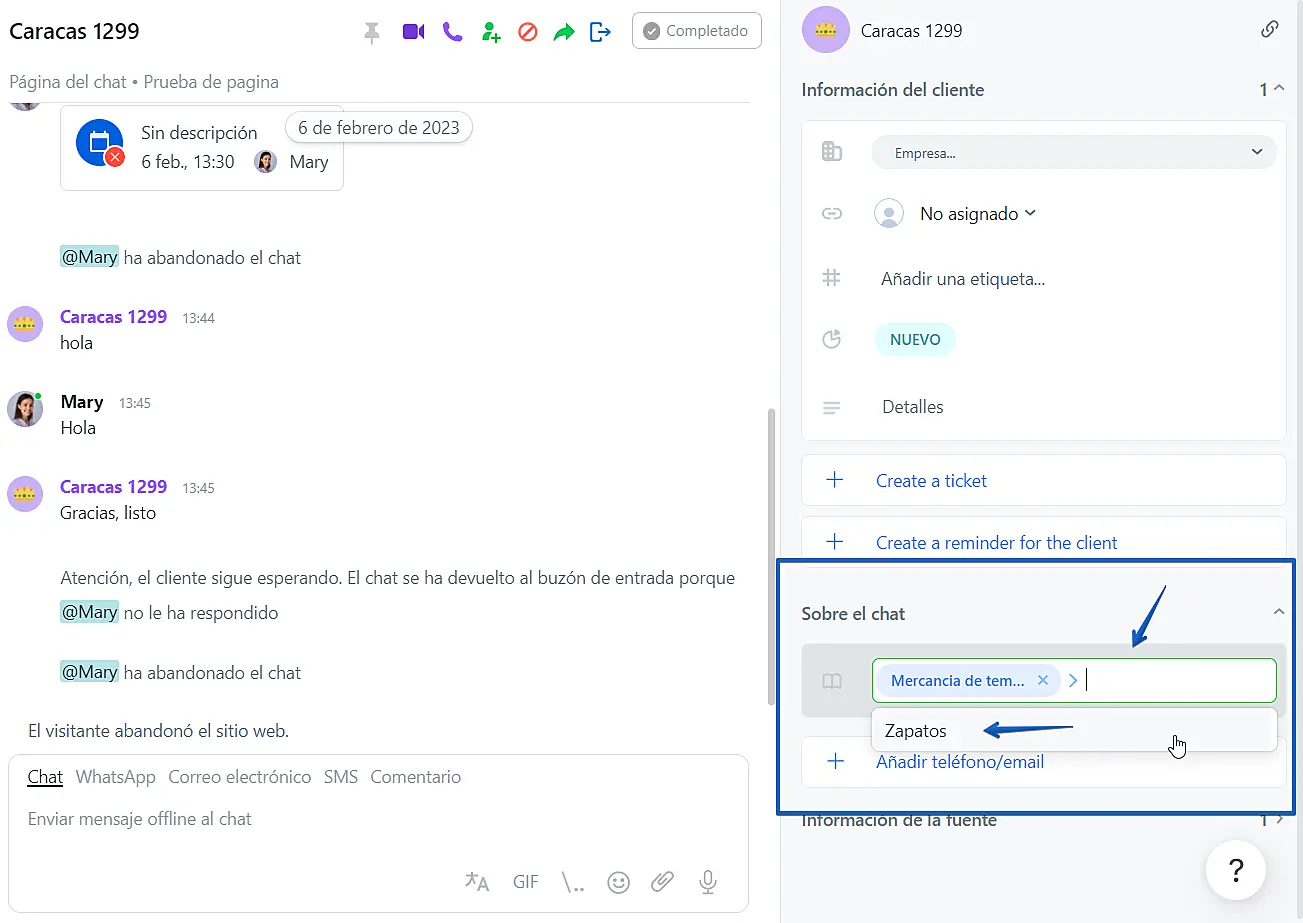
Task: Mark the chat as Completado
Action: [x=697, y=31]
